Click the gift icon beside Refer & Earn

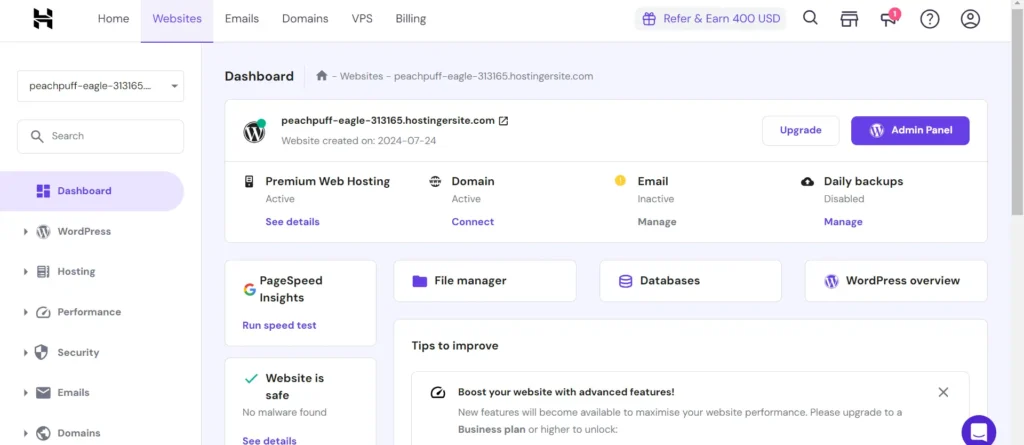coord(648,19)
